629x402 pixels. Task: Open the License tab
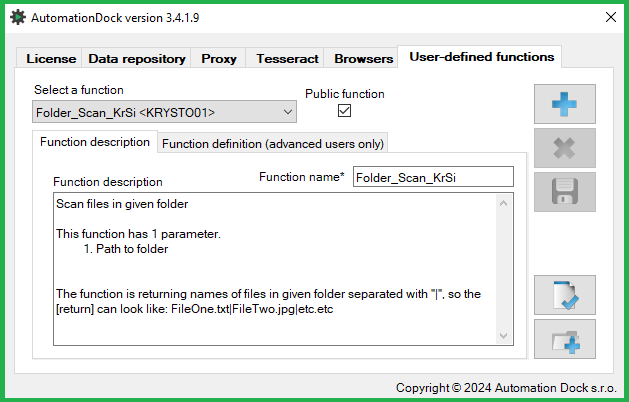[x=51, y=59]
